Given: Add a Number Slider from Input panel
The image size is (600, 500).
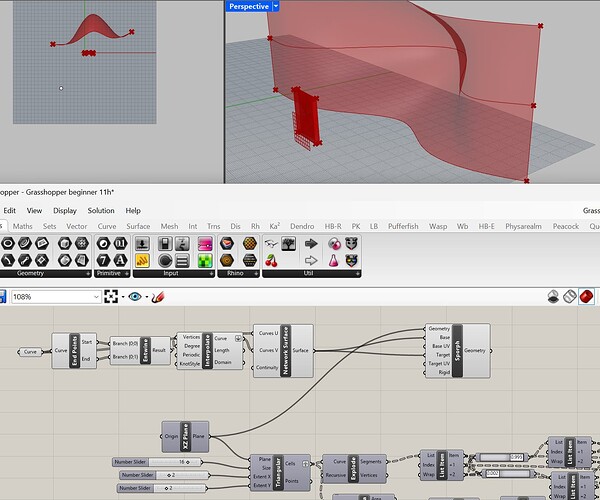Looking at the screenshot, I should [142, 243].
